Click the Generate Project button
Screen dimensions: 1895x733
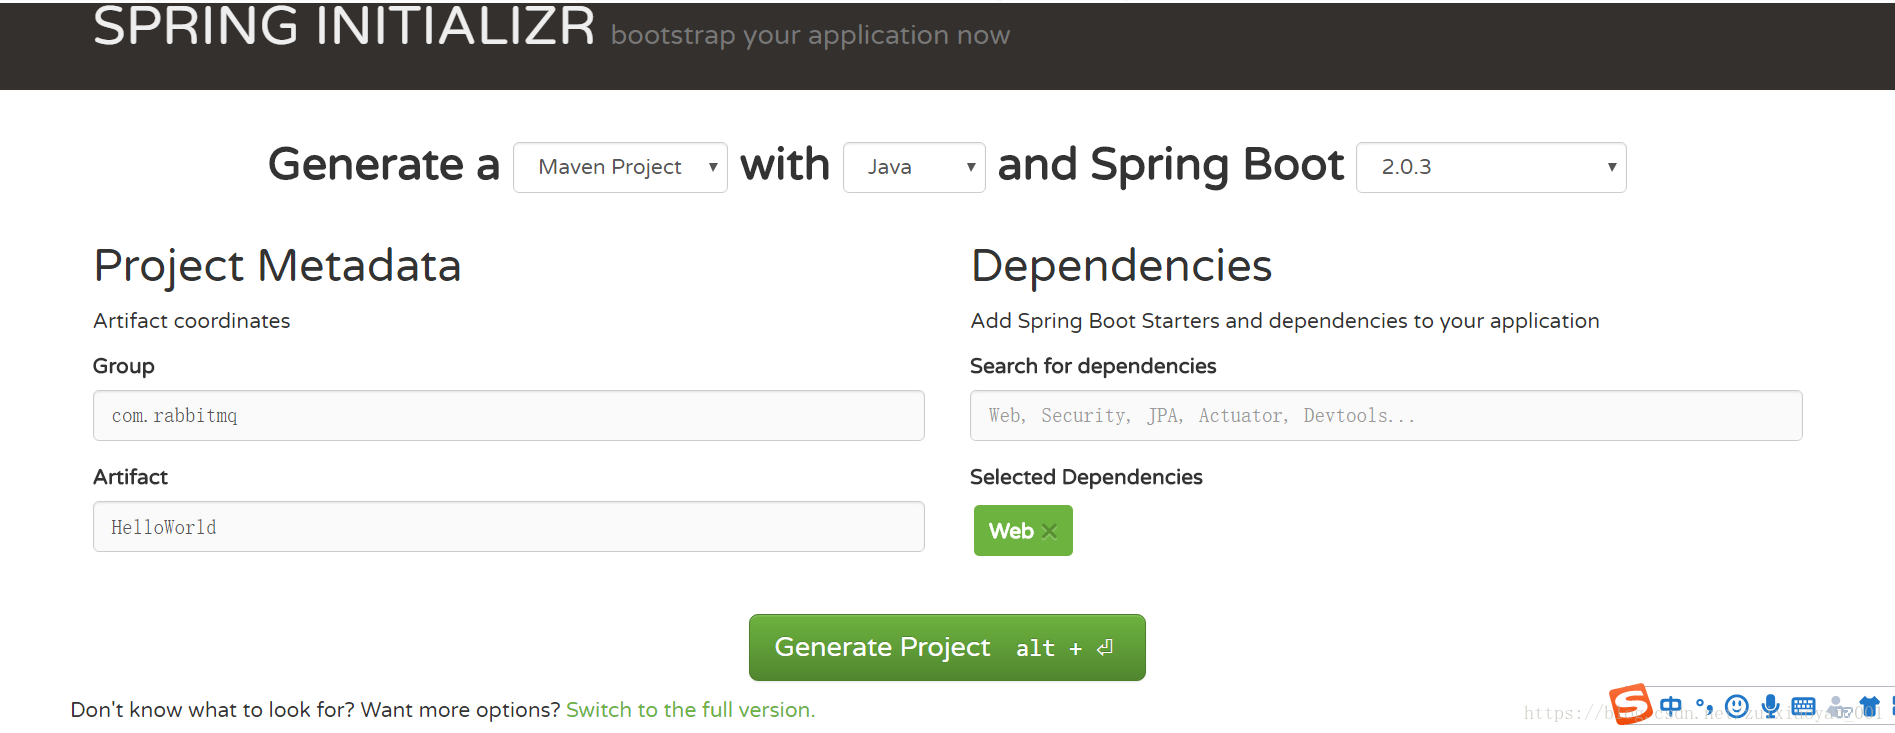947,647
